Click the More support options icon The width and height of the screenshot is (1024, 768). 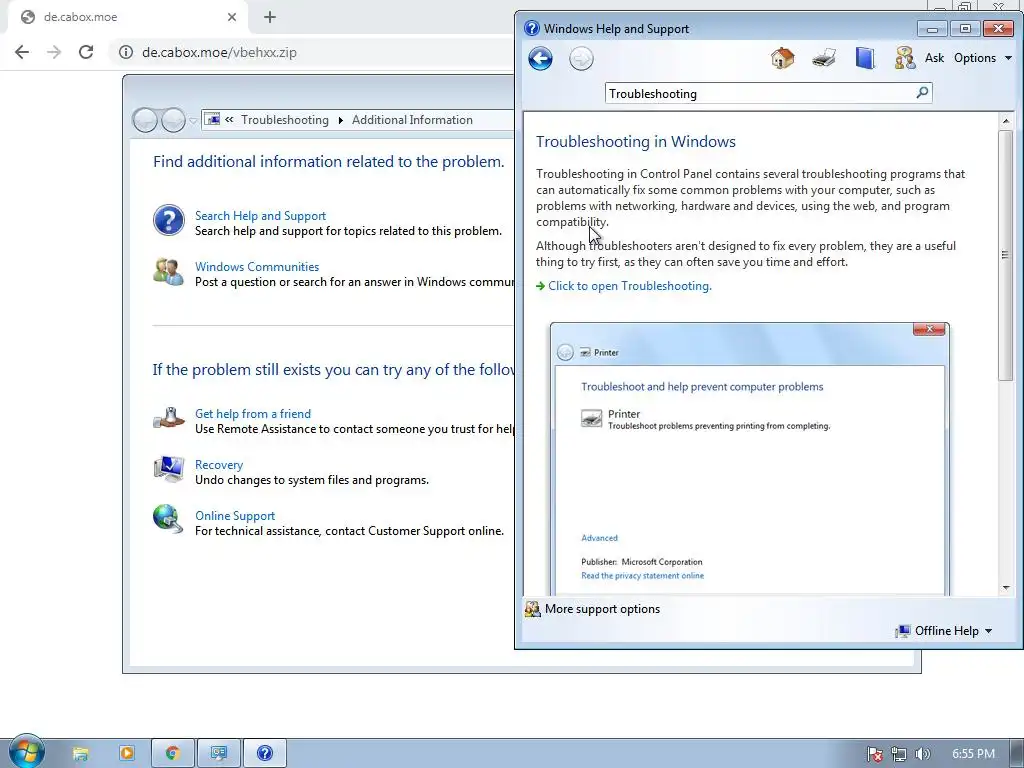tap(532, 609)
